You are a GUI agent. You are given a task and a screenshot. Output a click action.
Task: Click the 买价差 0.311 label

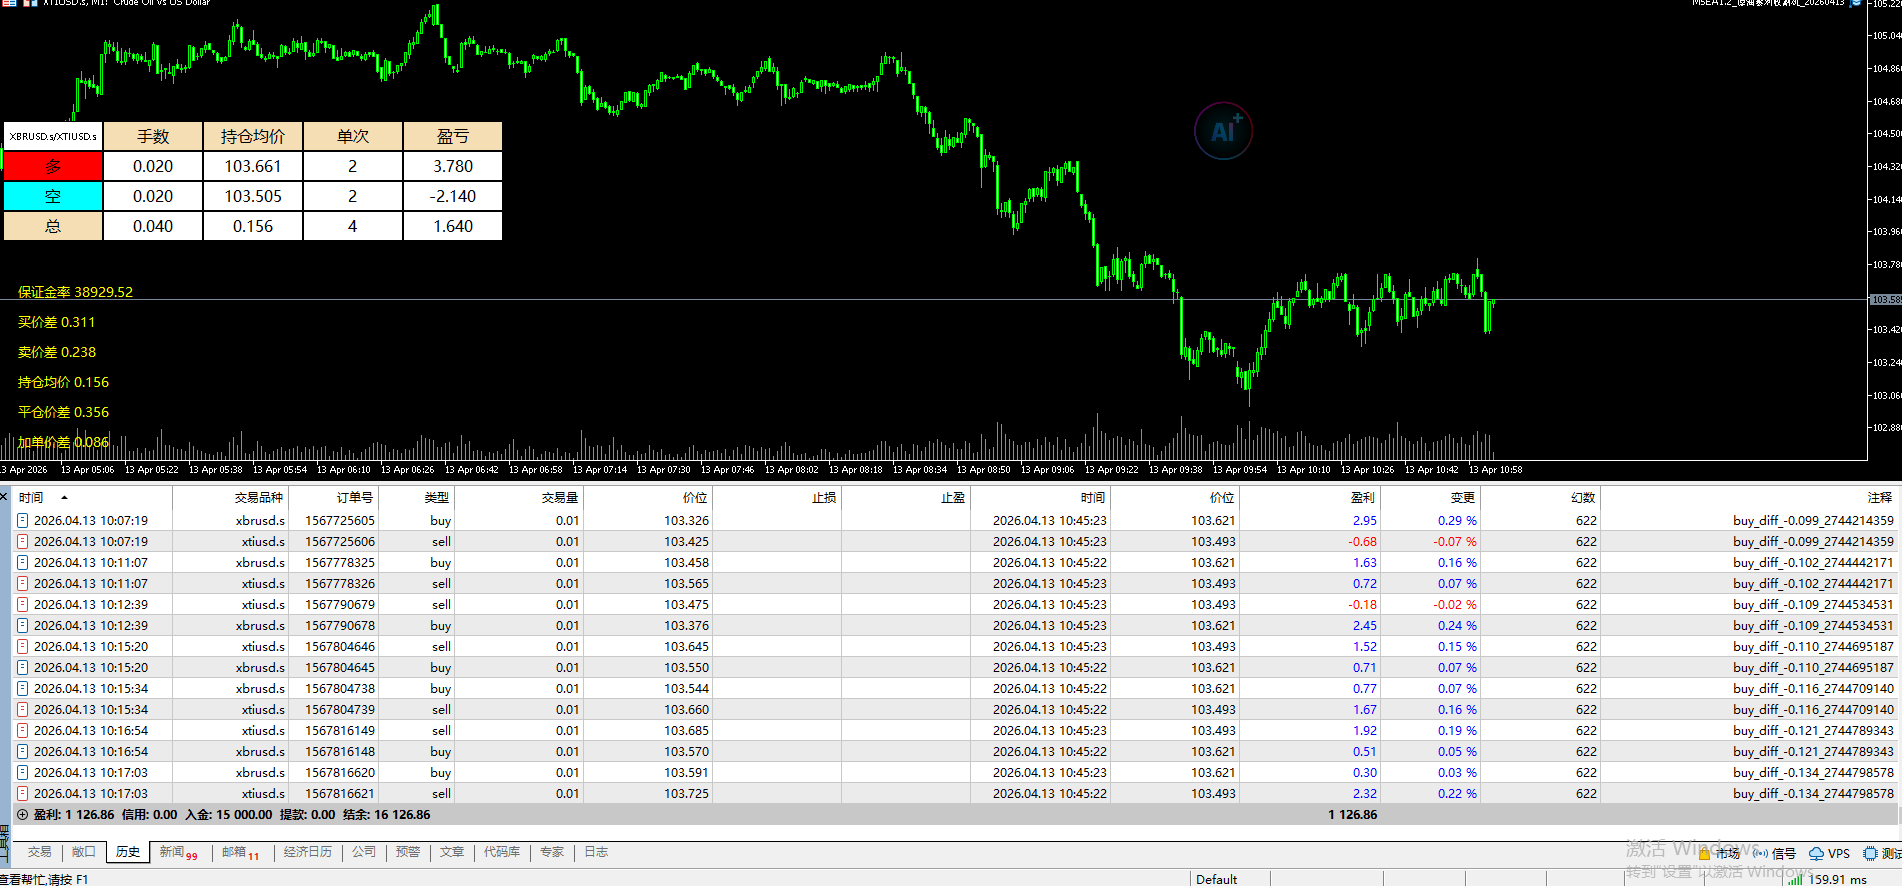[57, 322]
